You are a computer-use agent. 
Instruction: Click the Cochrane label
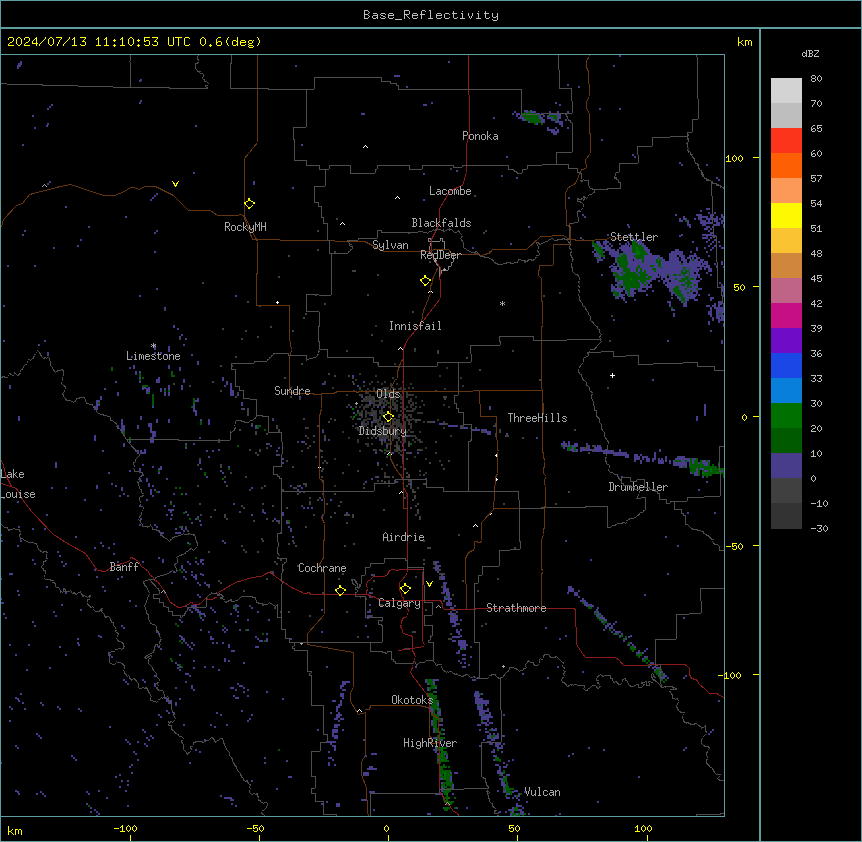[x=322, y=568]
